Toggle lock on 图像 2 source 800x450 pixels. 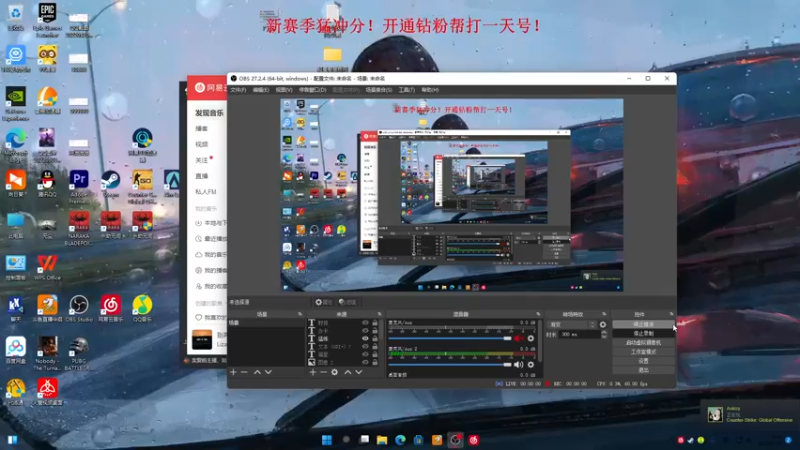[x=375, y=362]
